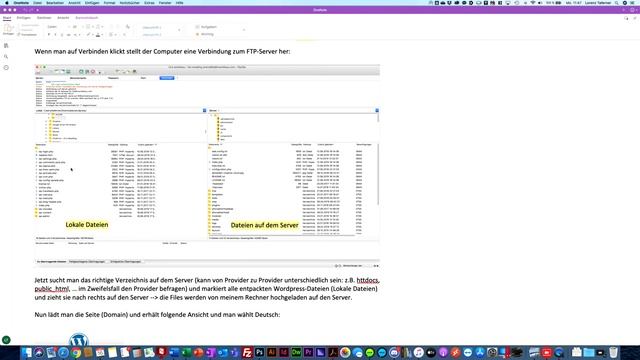Open Spotlight search in menu bar
Screen dimensions: 640x360
click(x=617, y=3)
